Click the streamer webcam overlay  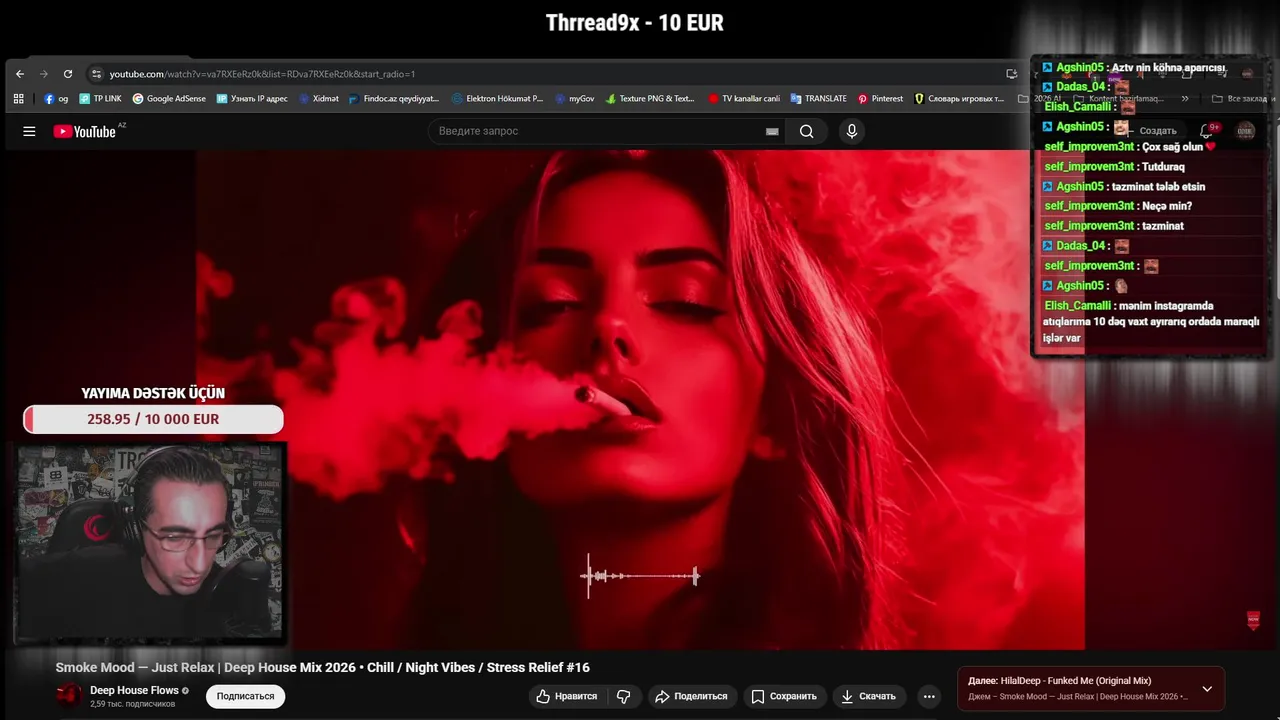149,541
